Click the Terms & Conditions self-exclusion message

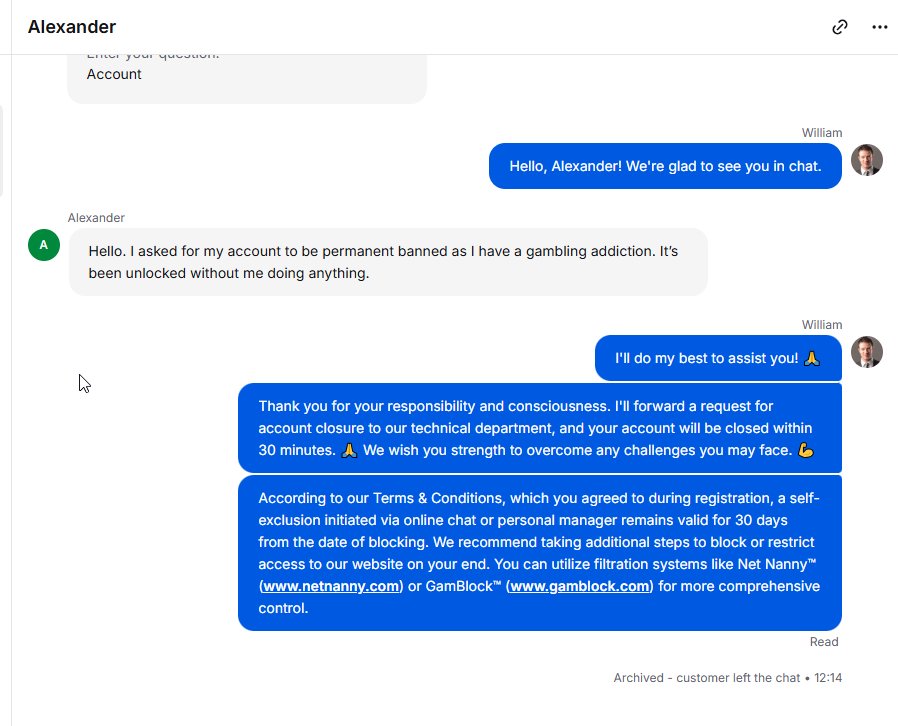tap(539, 553)
